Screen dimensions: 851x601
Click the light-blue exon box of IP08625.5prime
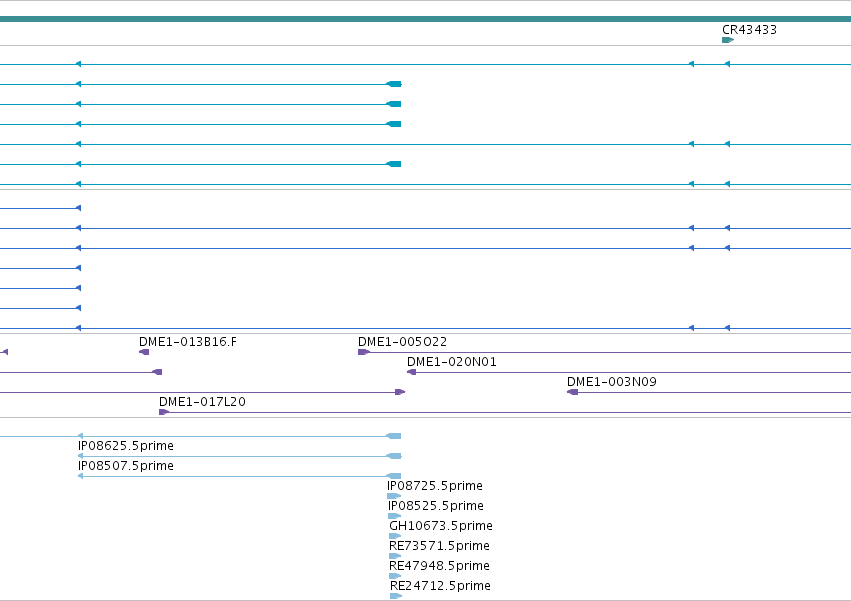click(x=394, y=456)
